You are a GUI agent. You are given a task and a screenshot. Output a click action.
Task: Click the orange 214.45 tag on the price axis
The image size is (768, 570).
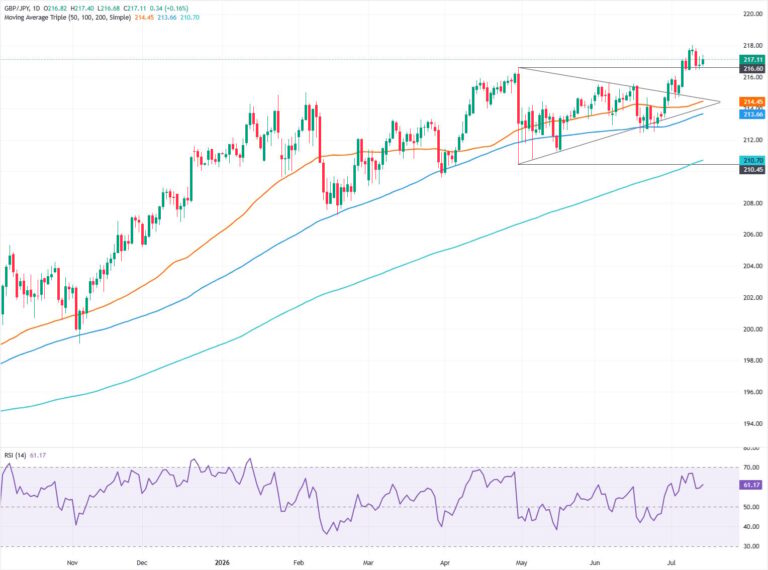tap(752, 102)
